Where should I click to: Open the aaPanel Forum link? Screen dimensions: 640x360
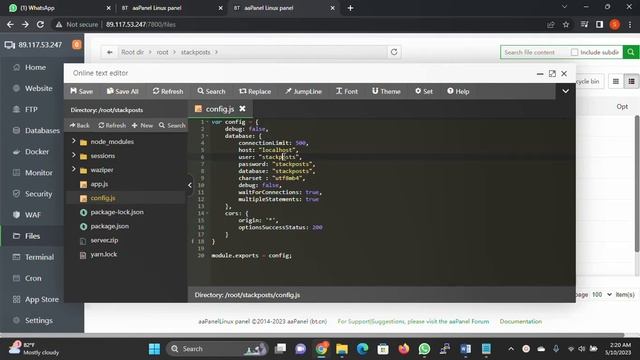[x=469, y=322]
